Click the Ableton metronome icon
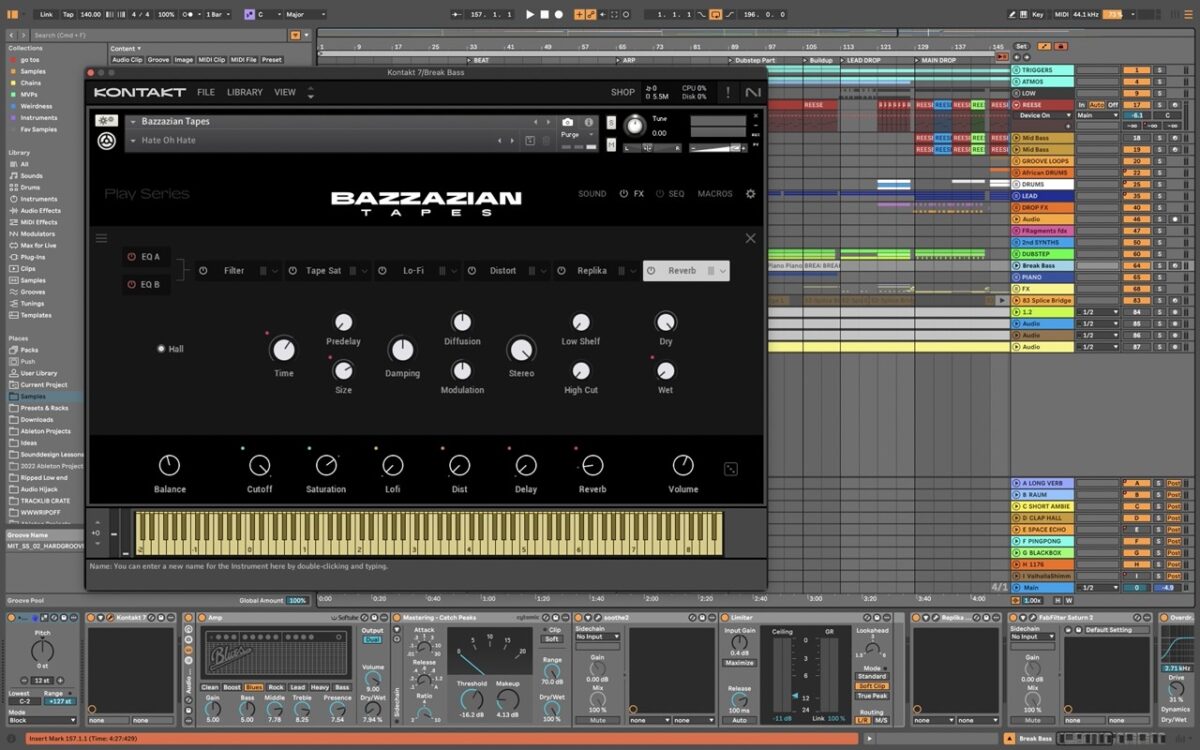Image resolution: width=1200 pixels, height=750 pixels. pyautogui.click(x=186, y=15)
